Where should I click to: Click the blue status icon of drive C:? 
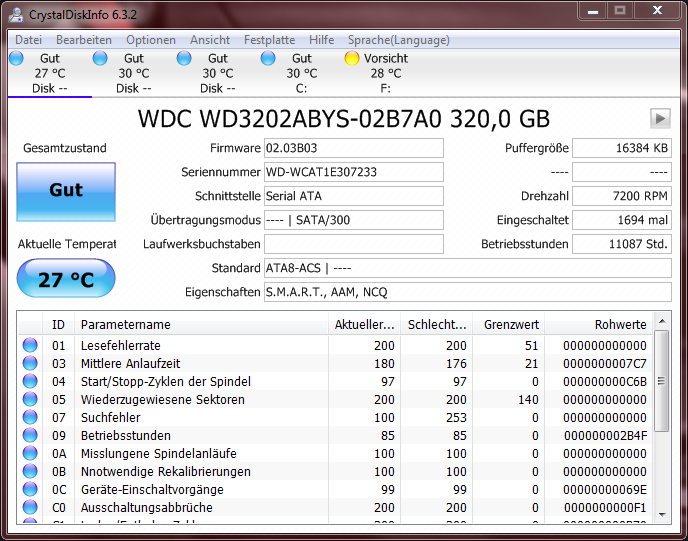(x=268, y=58)
